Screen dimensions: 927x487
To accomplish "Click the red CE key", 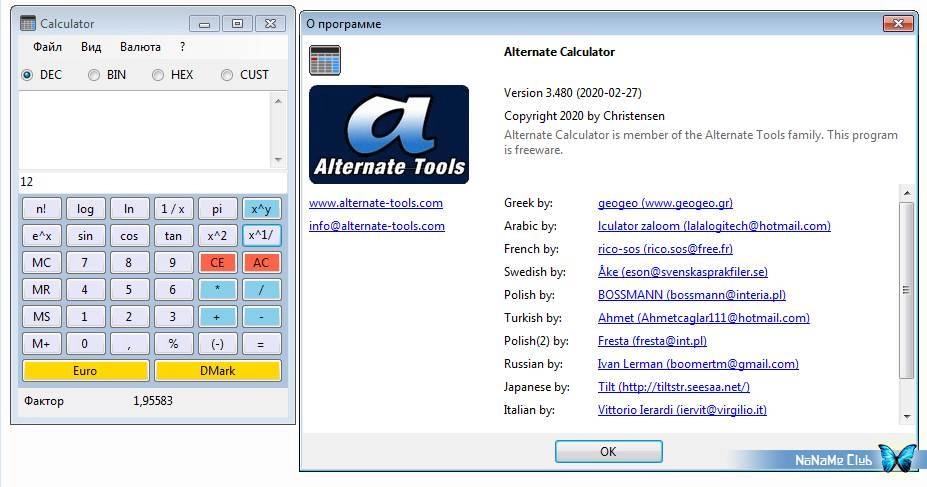I will [217, 262].
